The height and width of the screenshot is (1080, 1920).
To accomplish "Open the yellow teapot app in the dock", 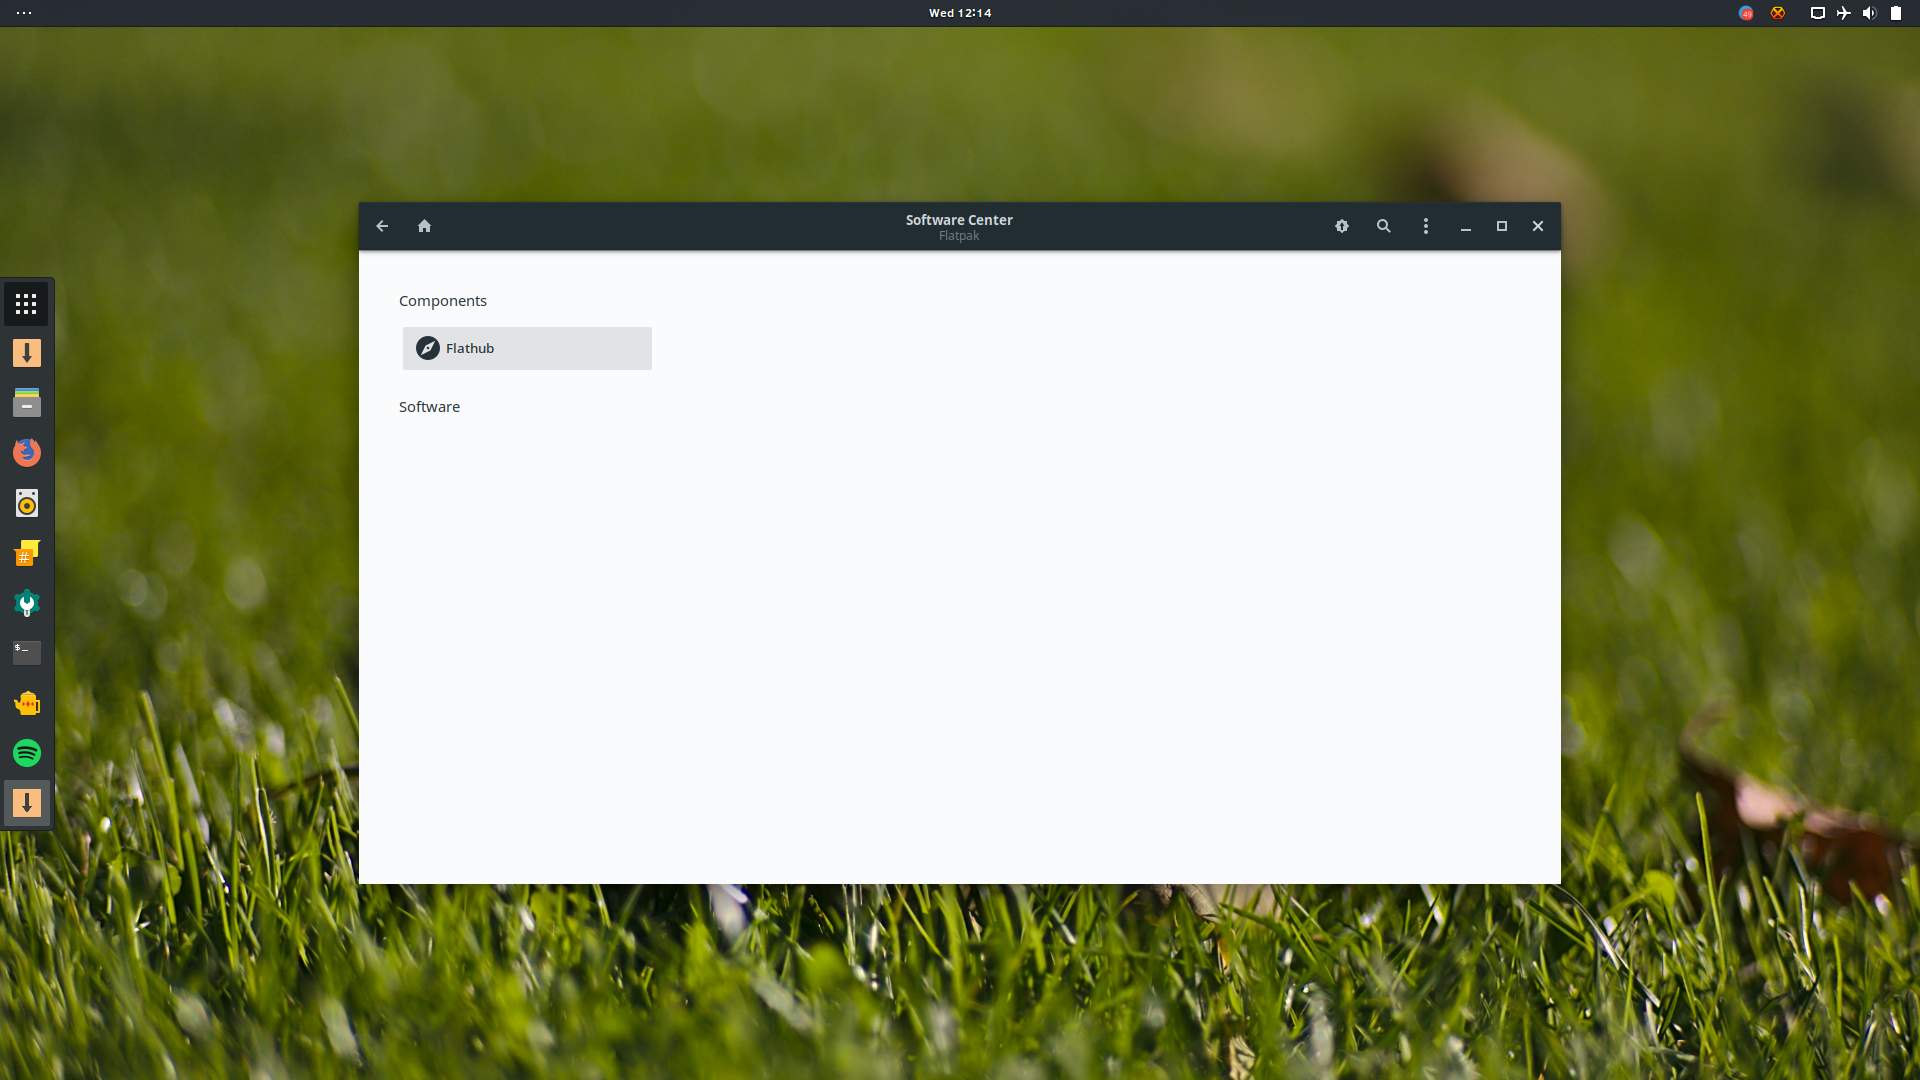I will [x=27, y=703].
